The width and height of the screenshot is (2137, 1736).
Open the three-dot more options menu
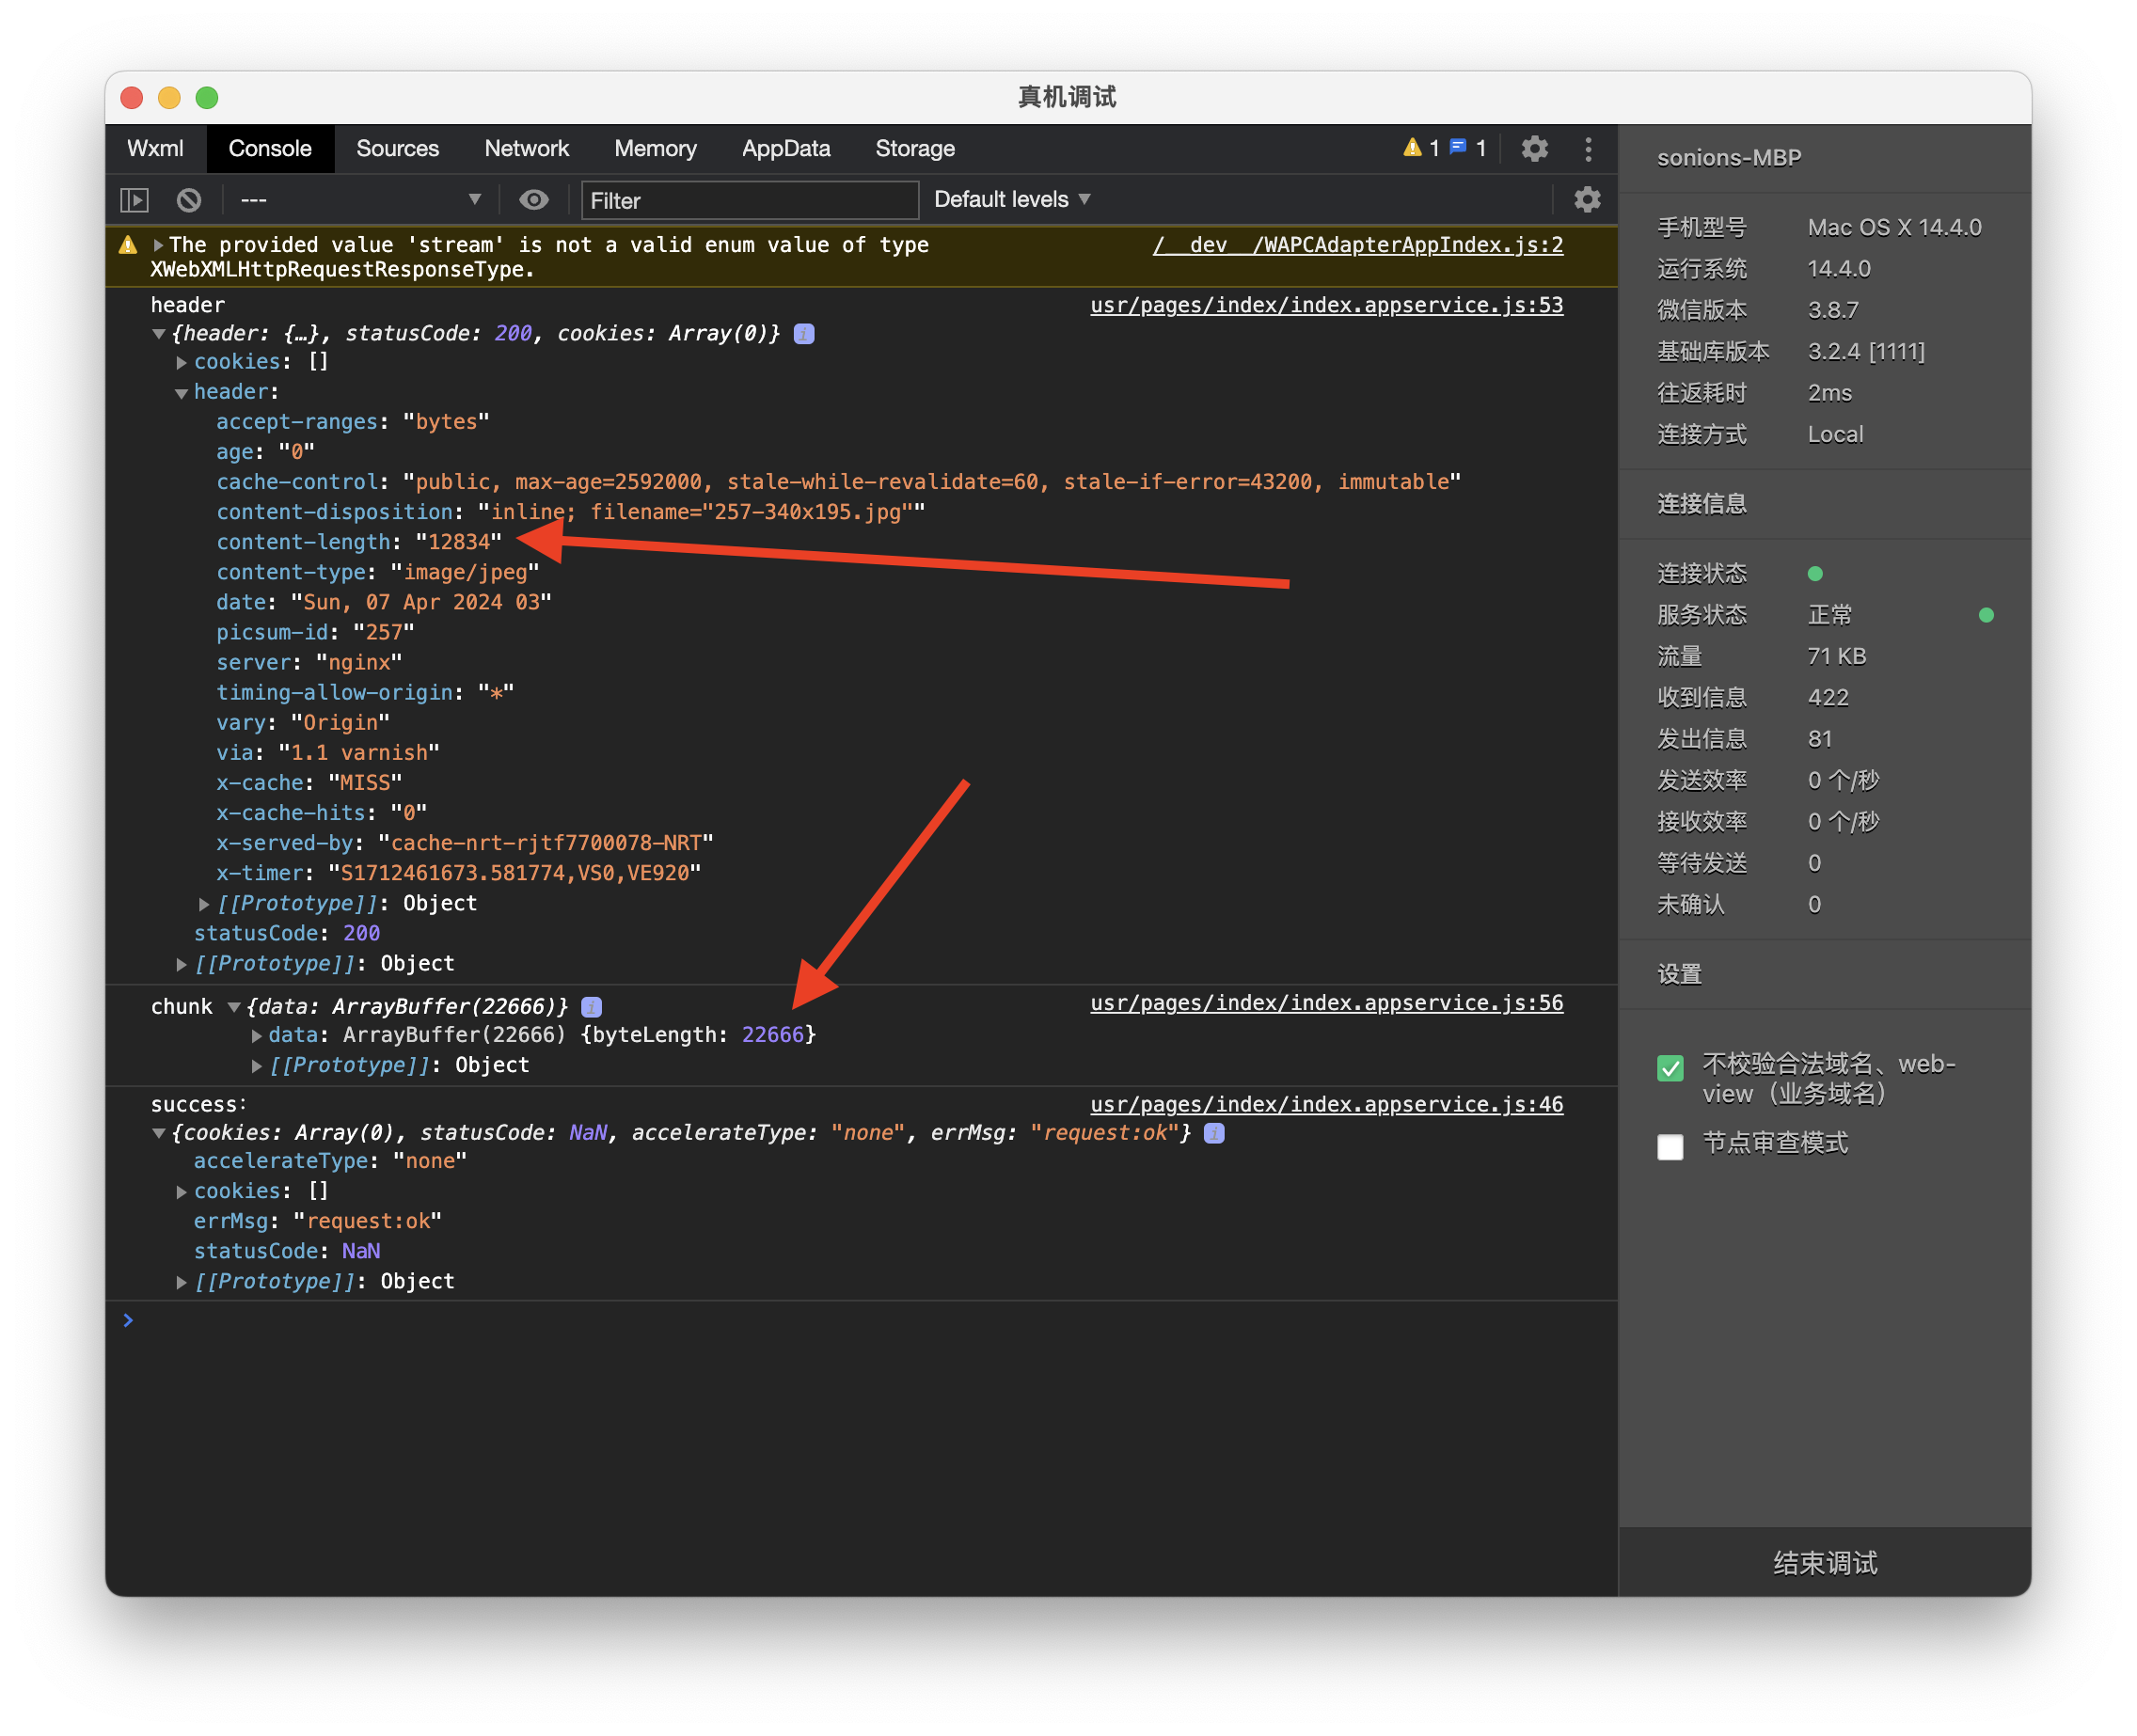tap(1588, 149)
